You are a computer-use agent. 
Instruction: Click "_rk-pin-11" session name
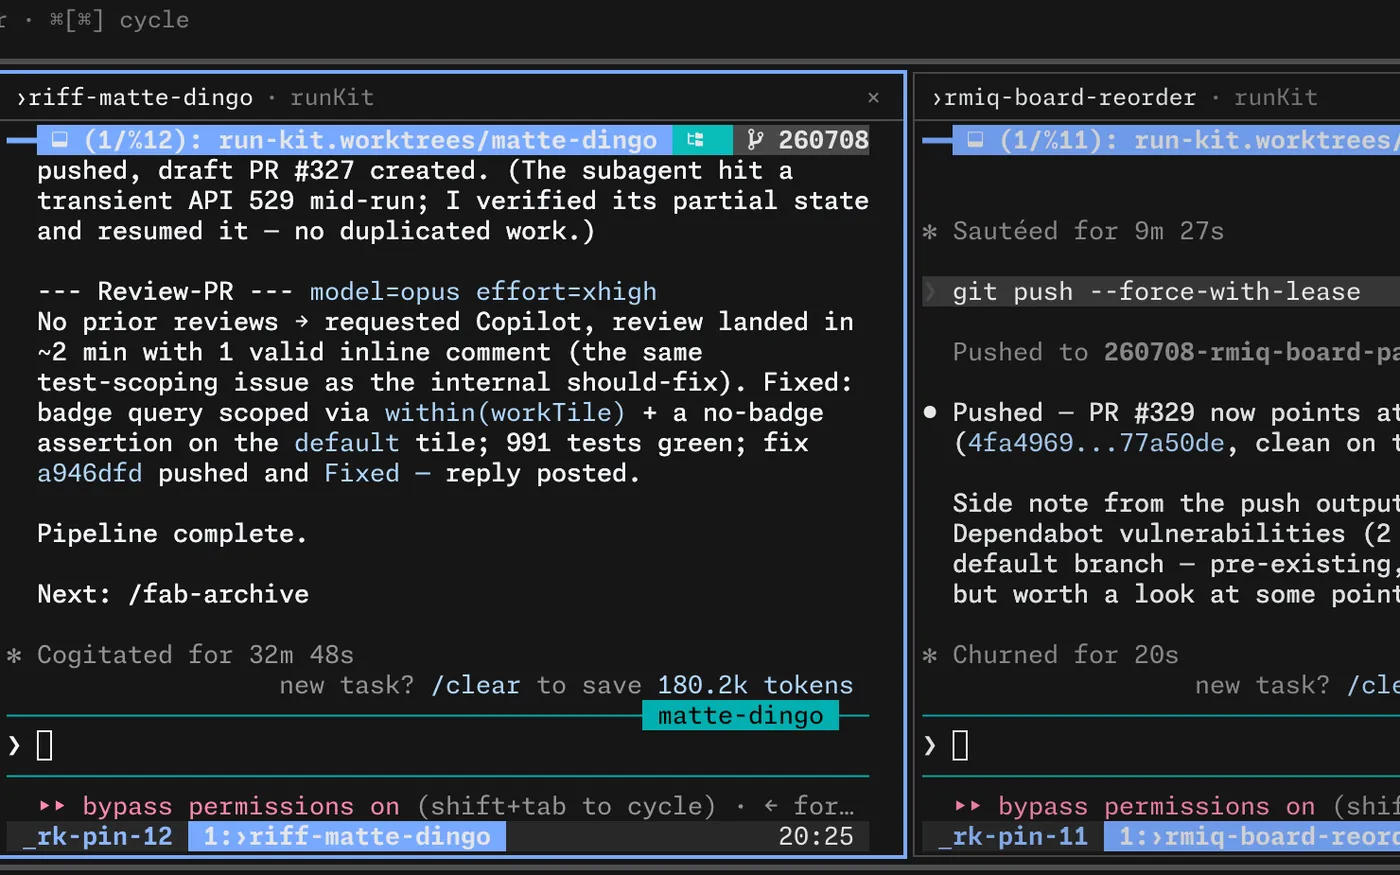[x=1013, y=837]
